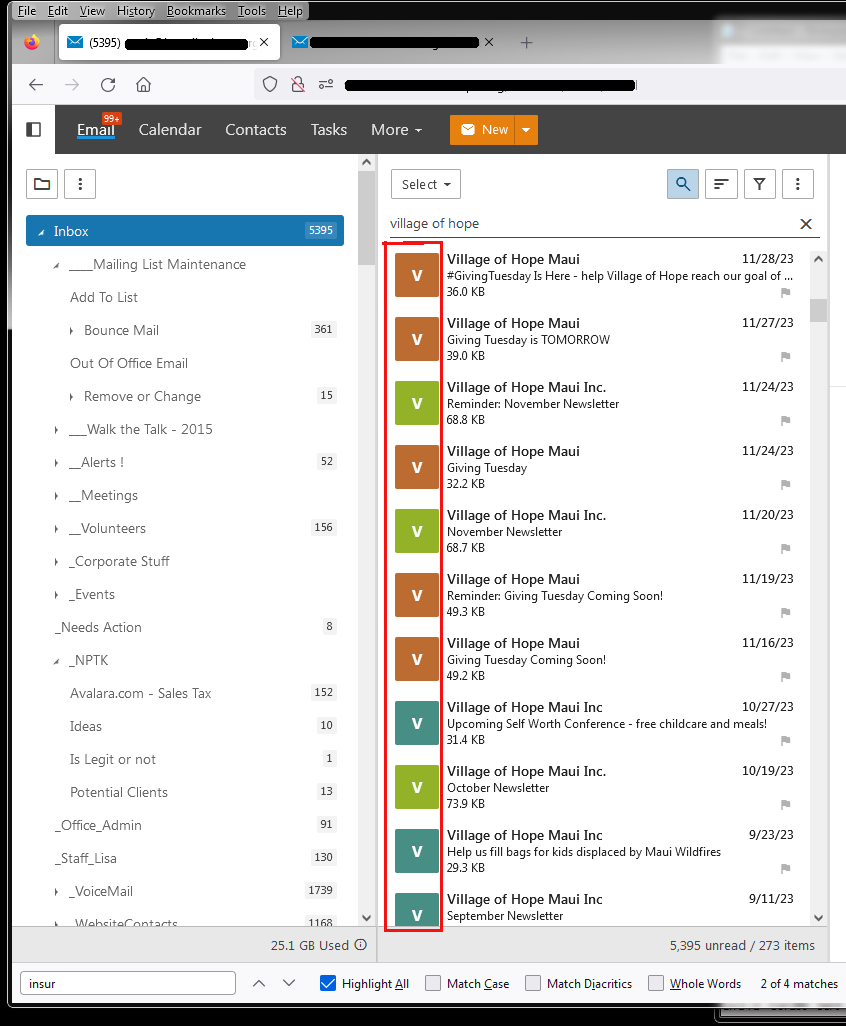Screen dimensions: 846x1026
Task: Toggle the sidebar panel icon beside Email
Action: (x=34, y=130)
